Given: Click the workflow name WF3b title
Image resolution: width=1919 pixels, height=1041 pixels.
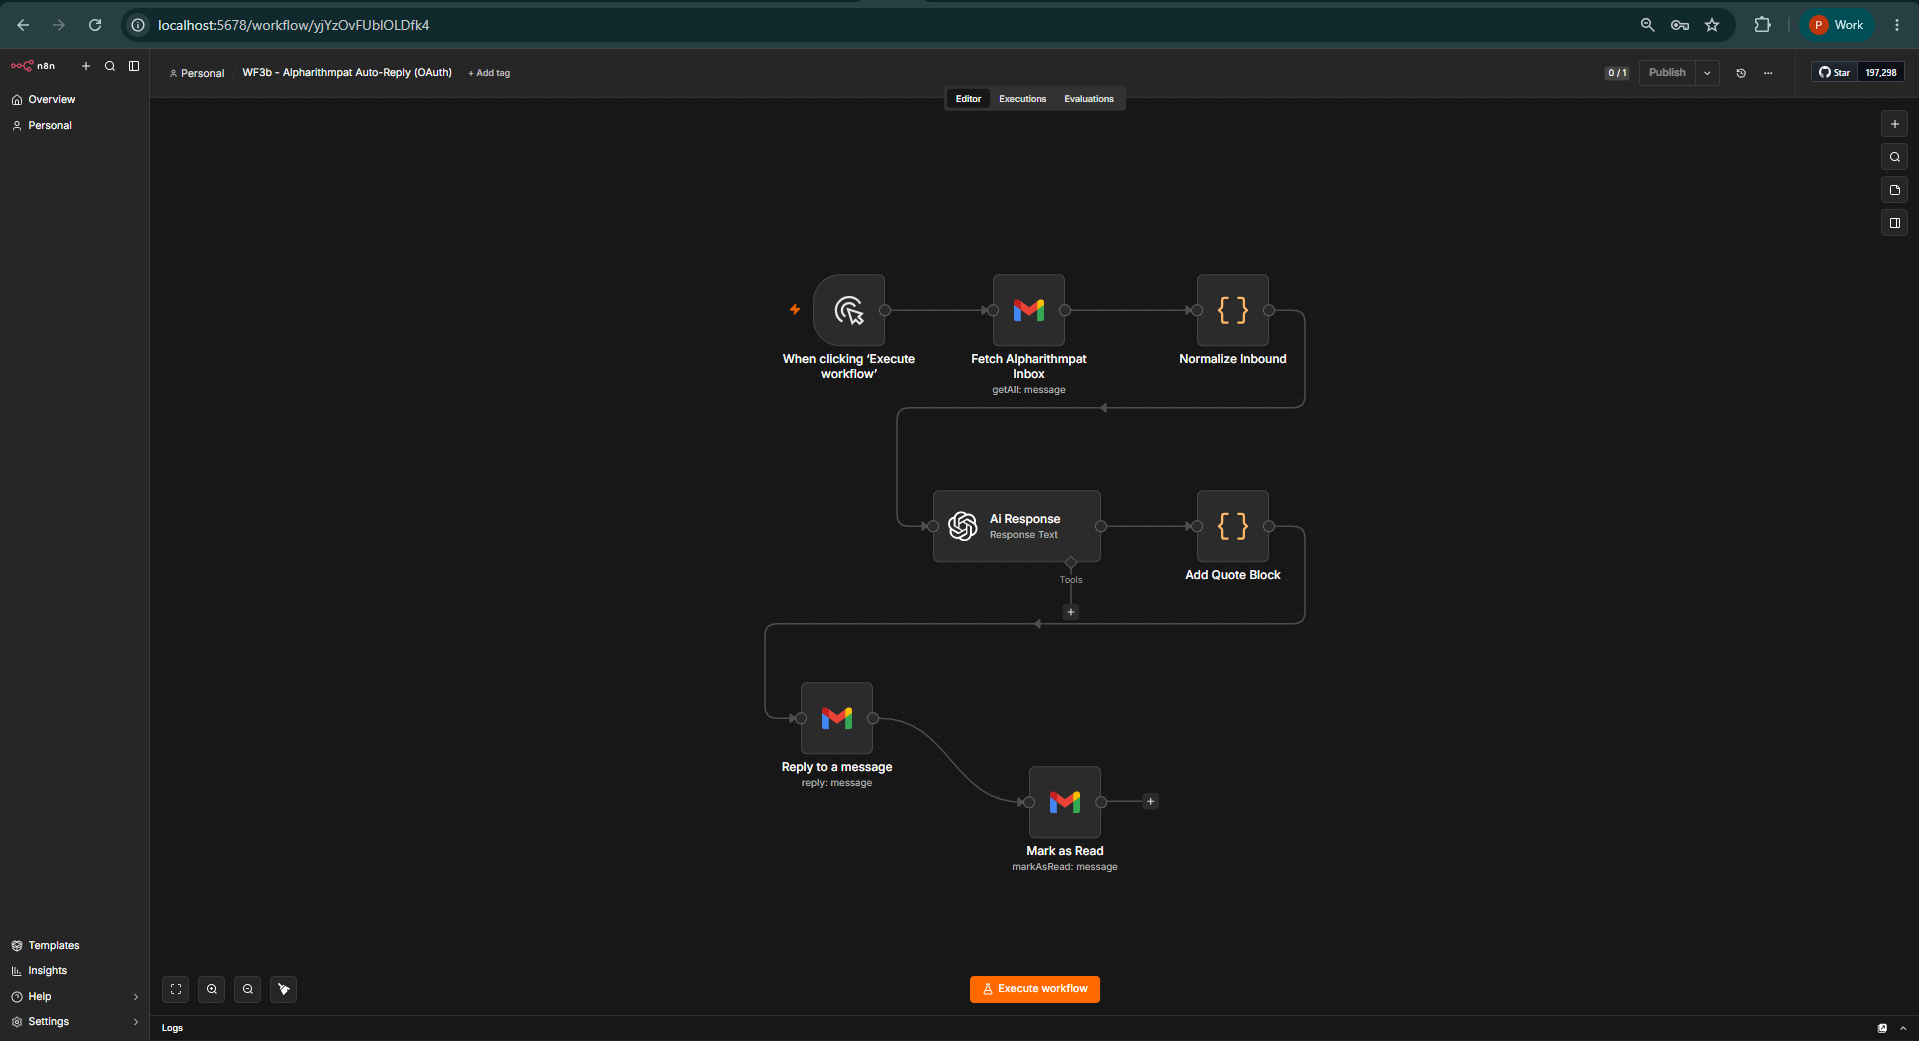Looking at the screenshot, I should tap(347, 73).
